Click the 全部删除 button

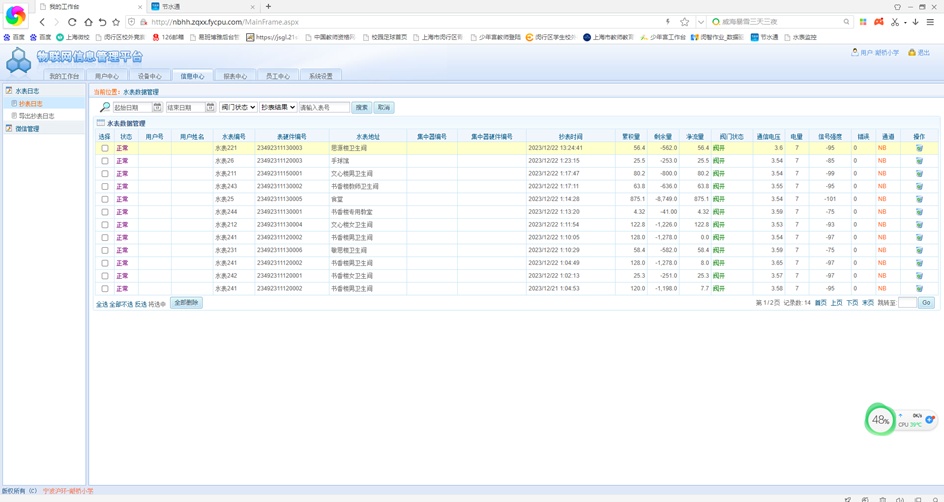186,303
